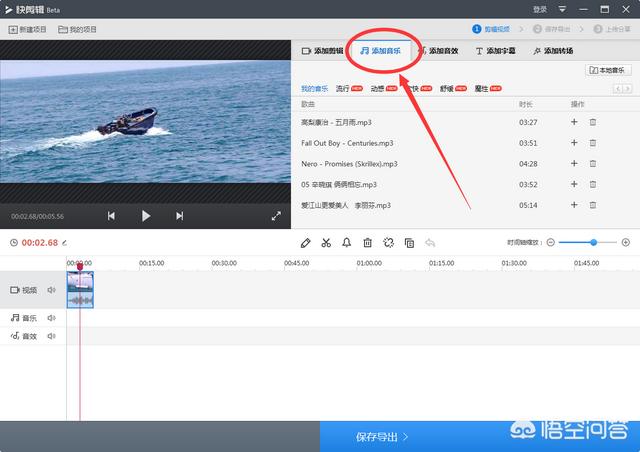This screenshot has height=452, width=640.
Task: Open the 添加音乐 (add music) tab
Action: (380, 51)
